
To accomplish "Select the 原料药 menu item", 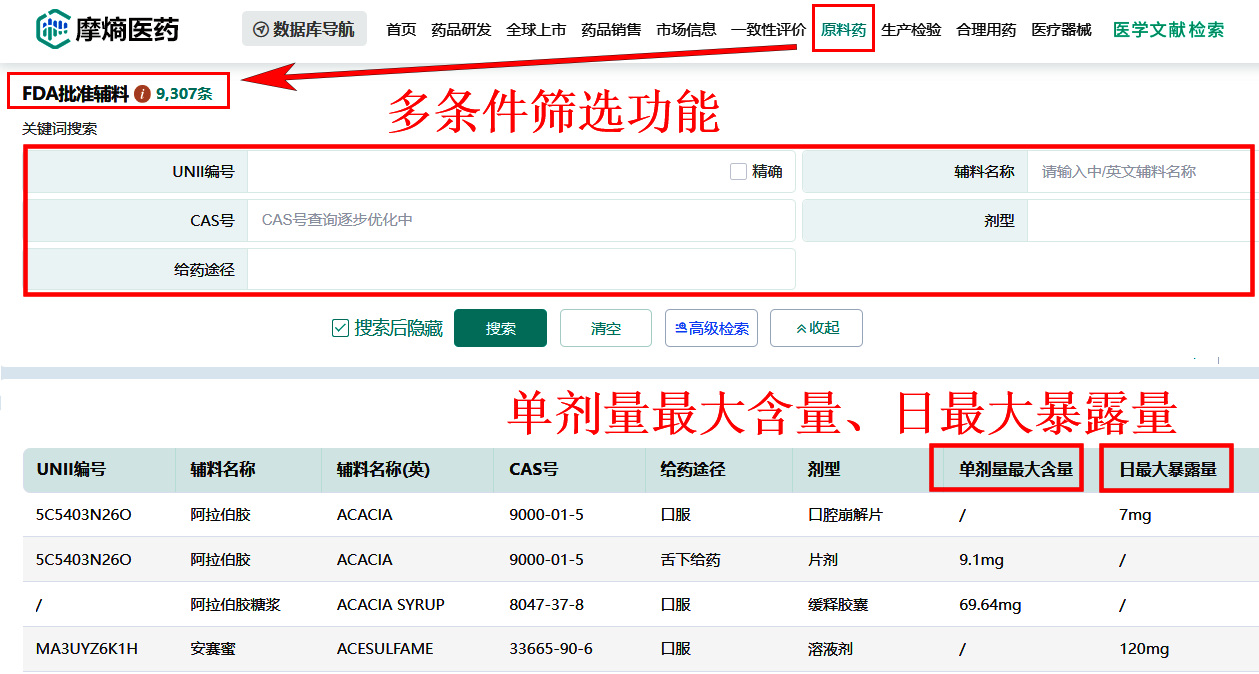I will point(843,29).
